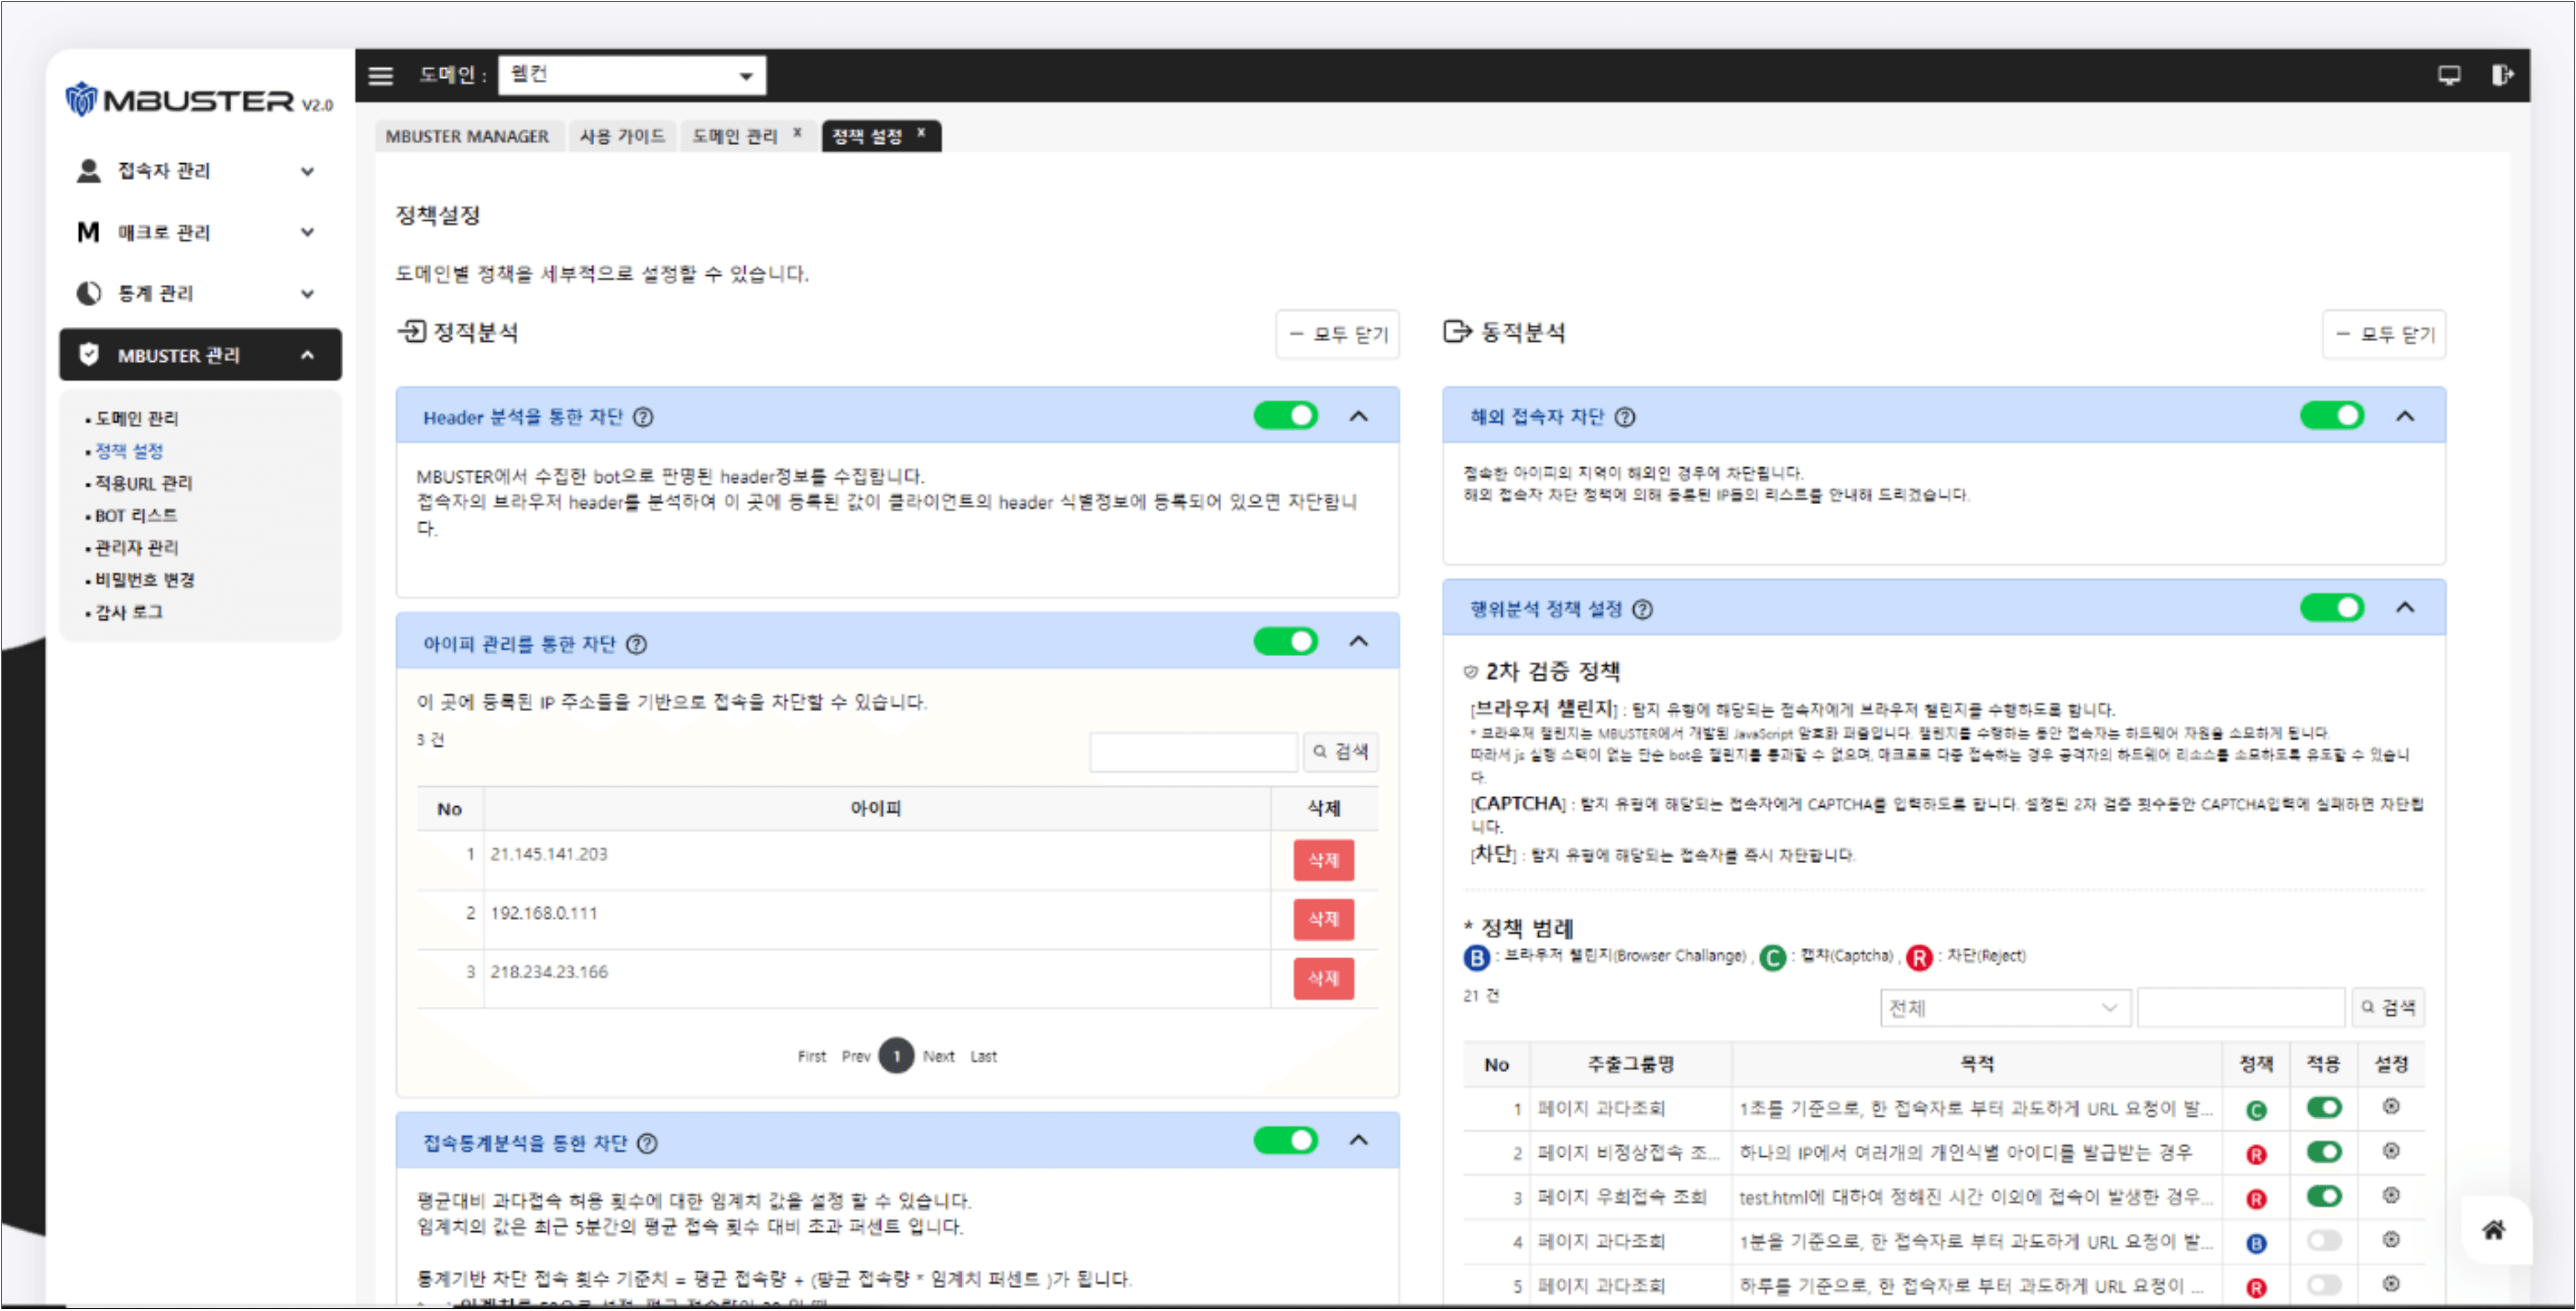2576x1311 pixels.
Task: Open settings gear for policy row 2
Action: 2391,1151
